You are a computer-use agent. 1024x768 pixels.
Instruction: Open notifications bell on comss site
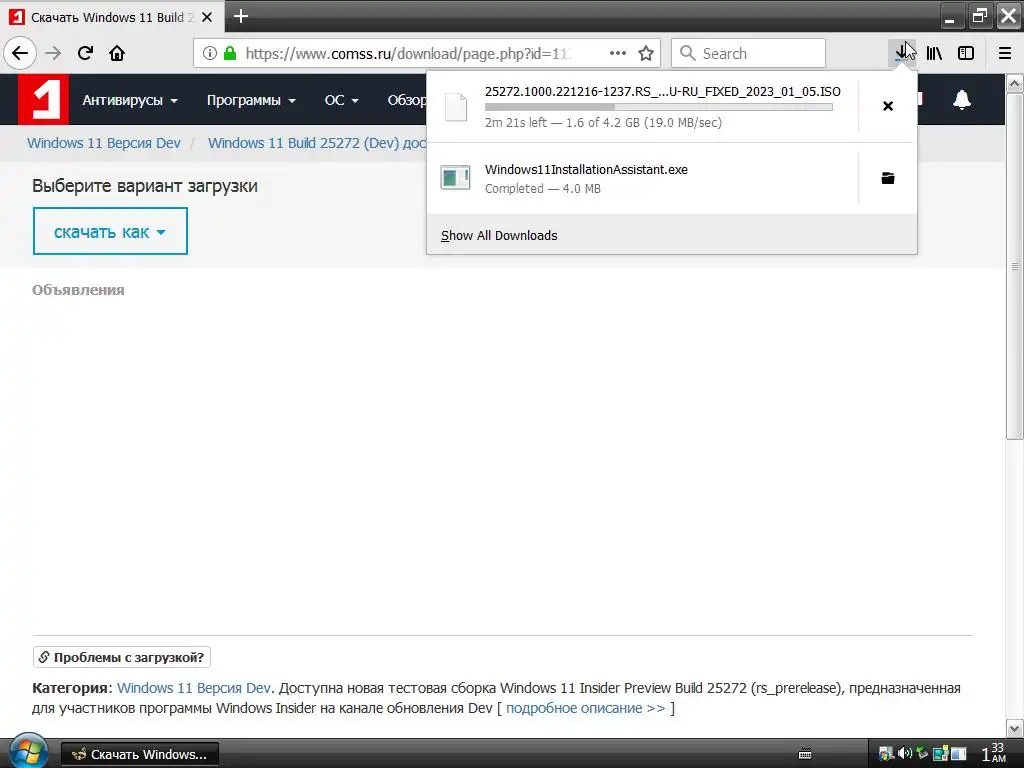point(961,99)
